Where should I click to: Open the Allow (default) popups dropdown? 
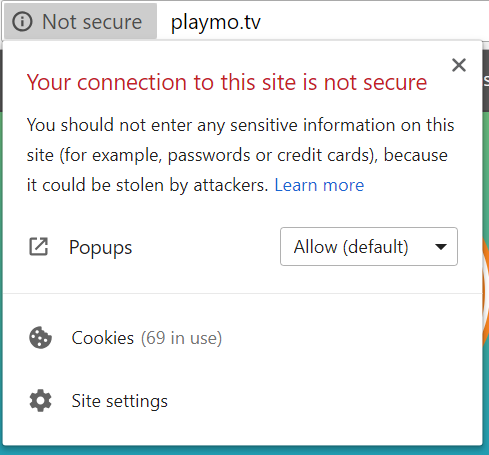pyautogui.click(x=369, y=247)
